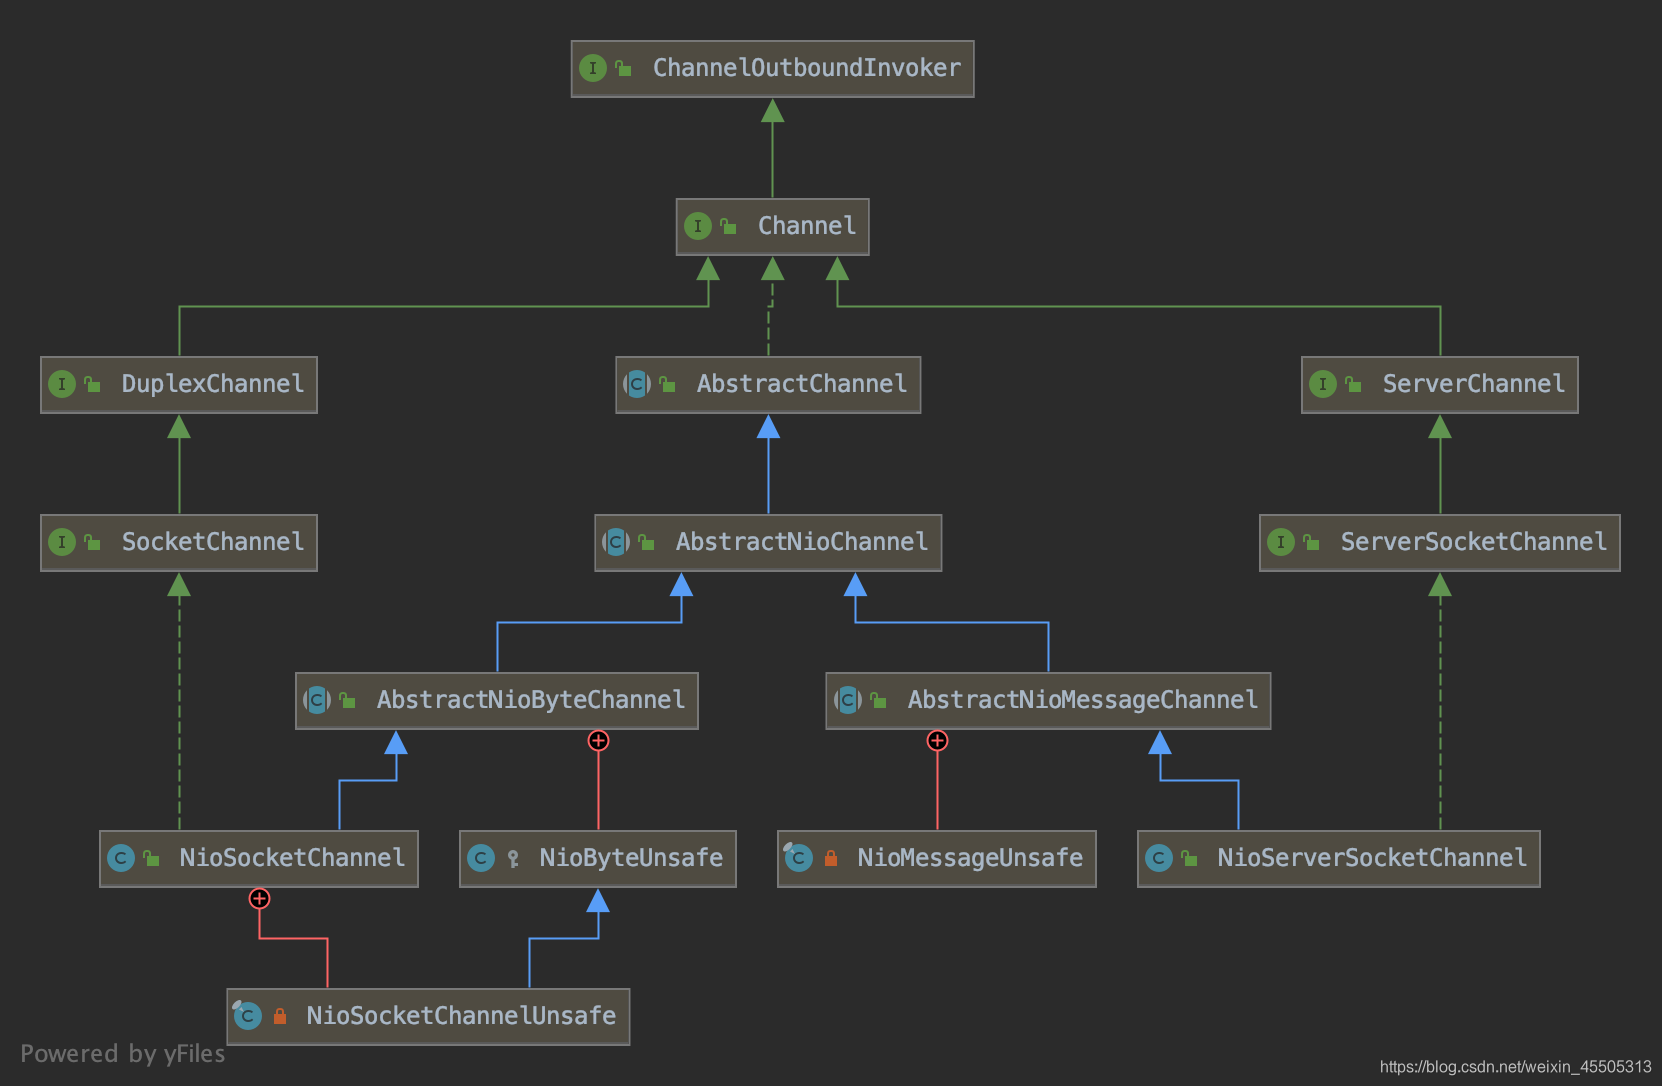
Task: Select the NioByteUnsafe node label
Action: 631,858
